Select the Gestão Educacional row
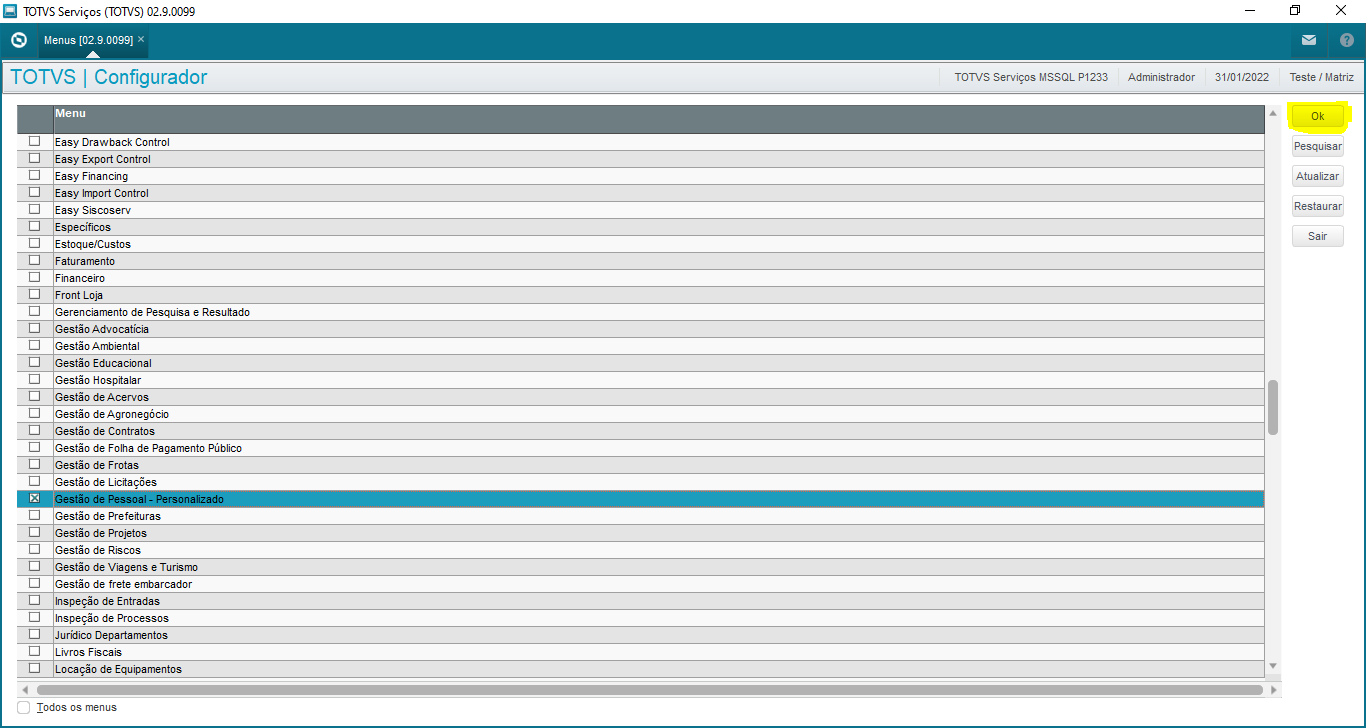The width and height of the screenshot is (1366, 728). 640,363
